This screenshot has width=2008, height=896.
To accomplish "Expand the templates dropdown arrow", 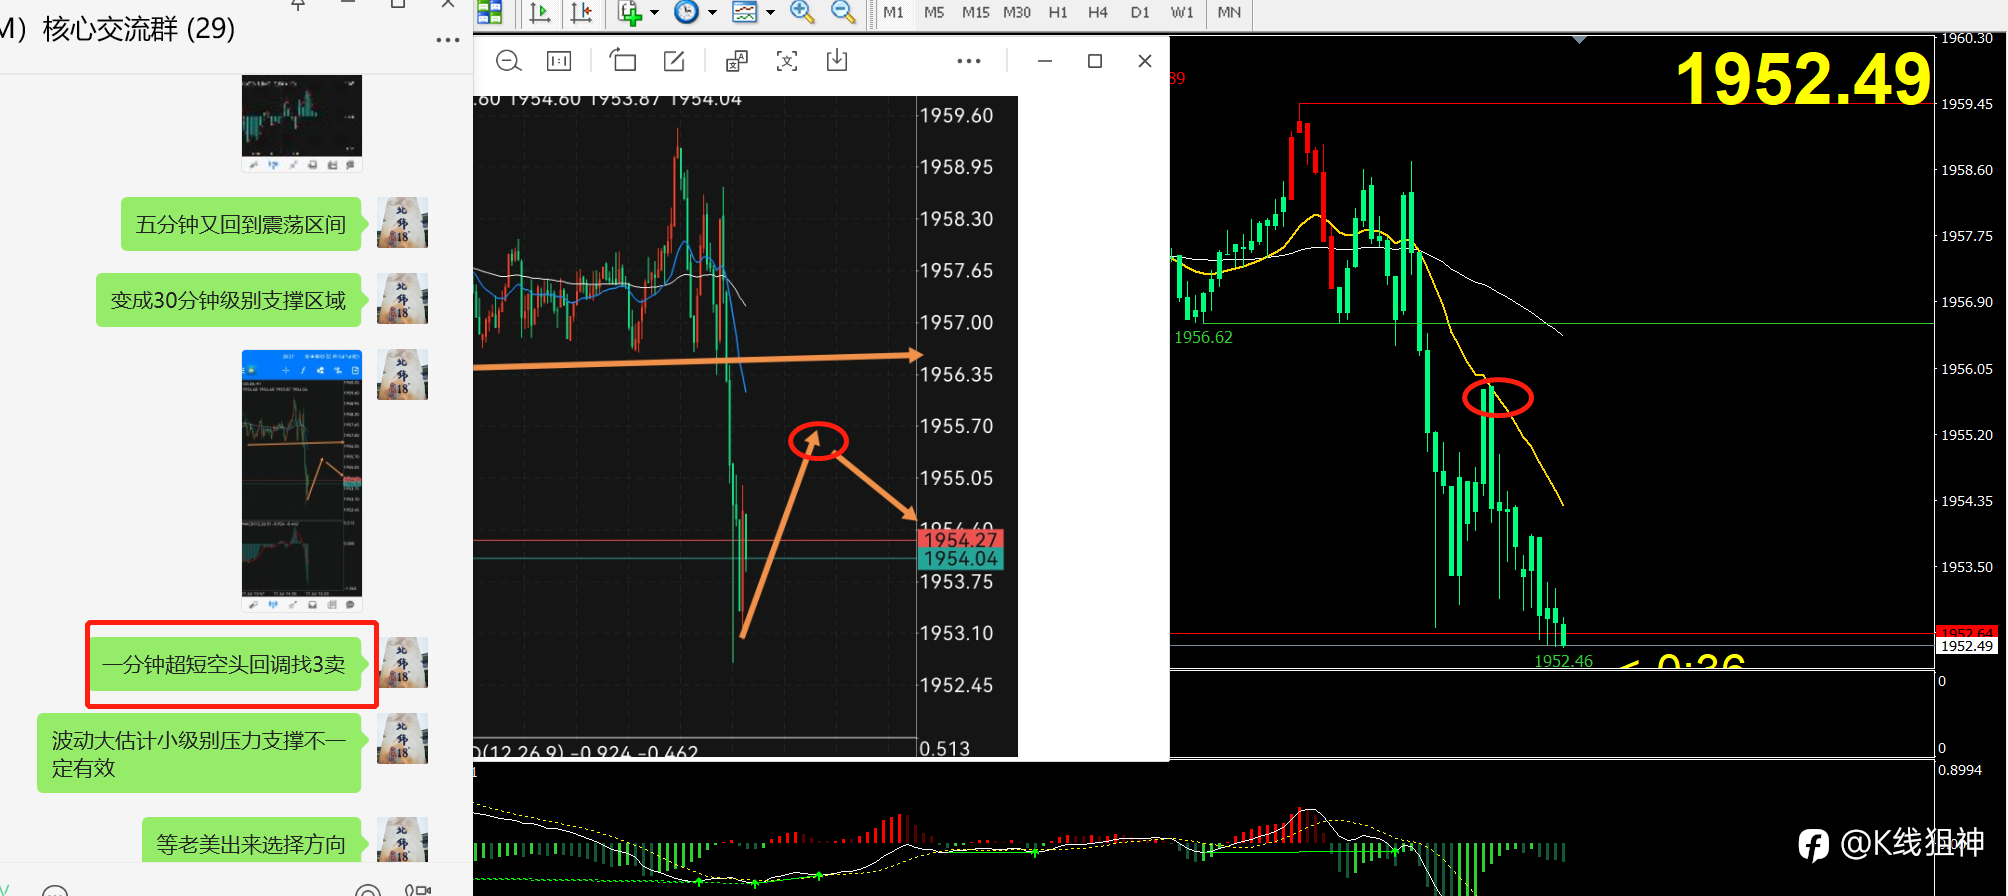I will coord(770,13).
